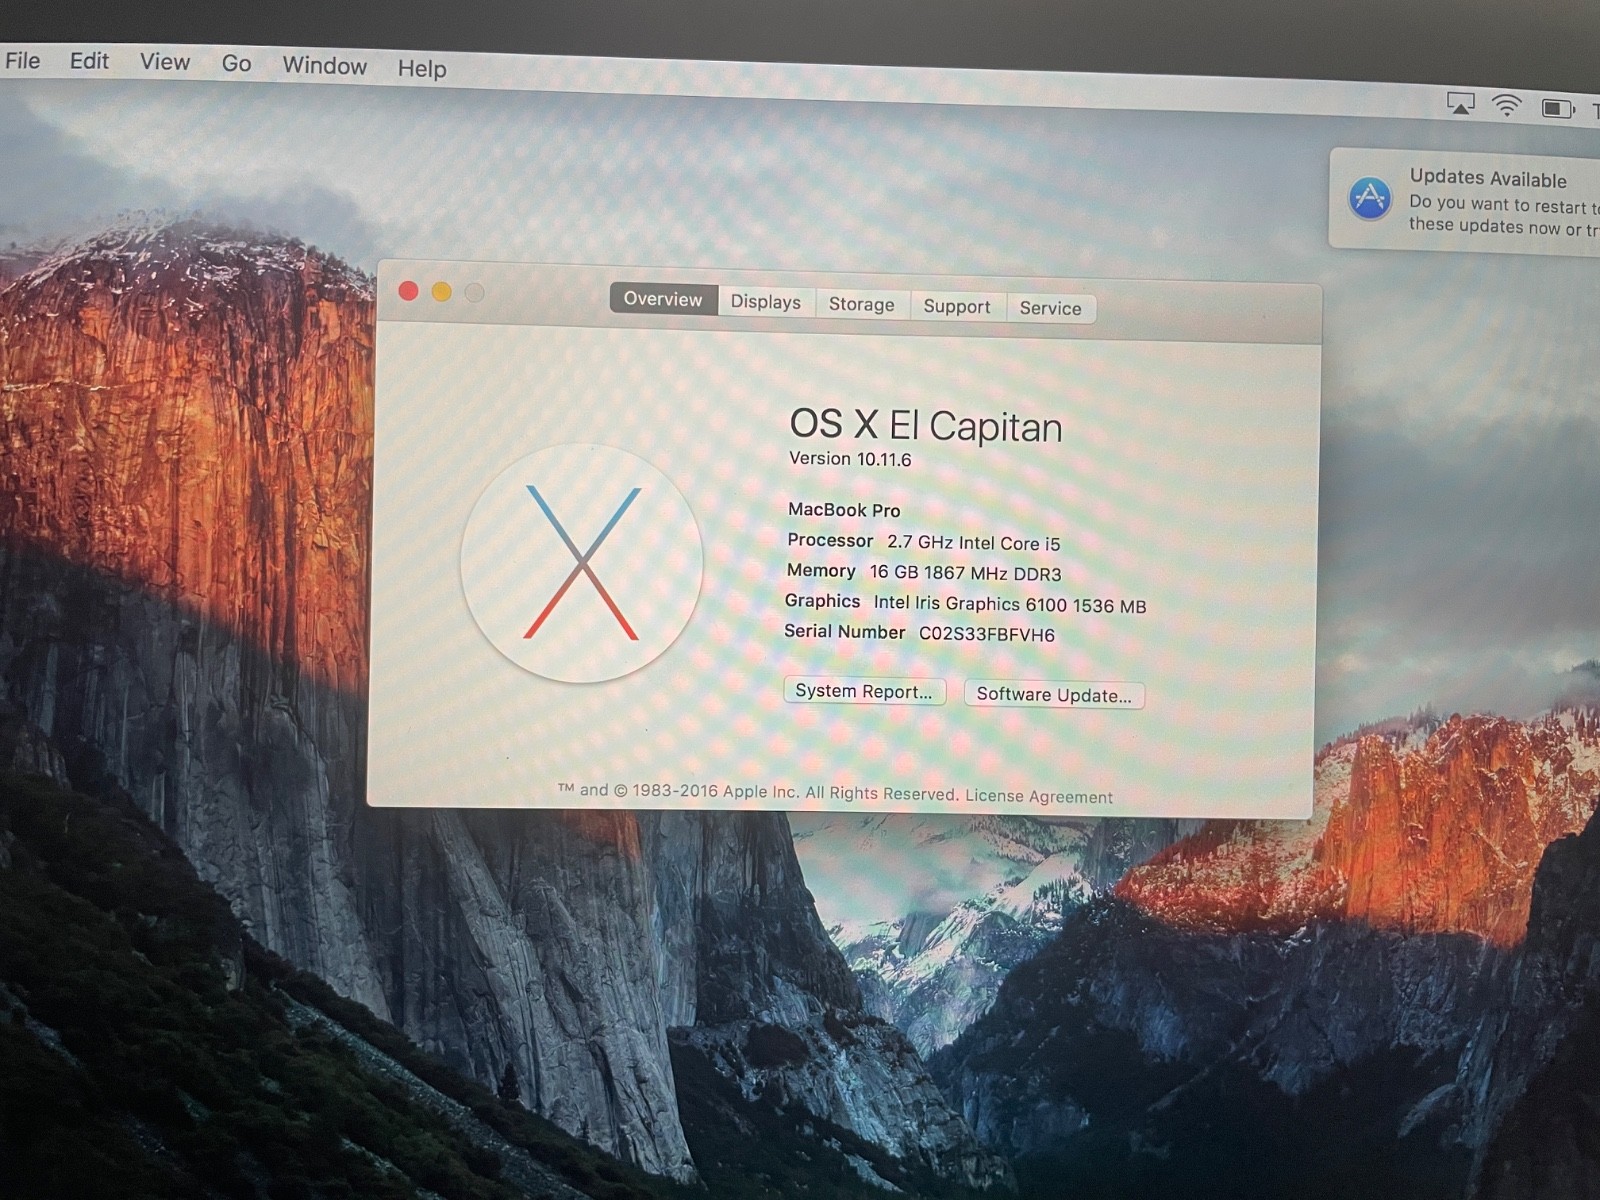The height and width of the screenshot is (1200, 1600).
Task: Click the OS X El Capitan logo
Action: [581, 563]
